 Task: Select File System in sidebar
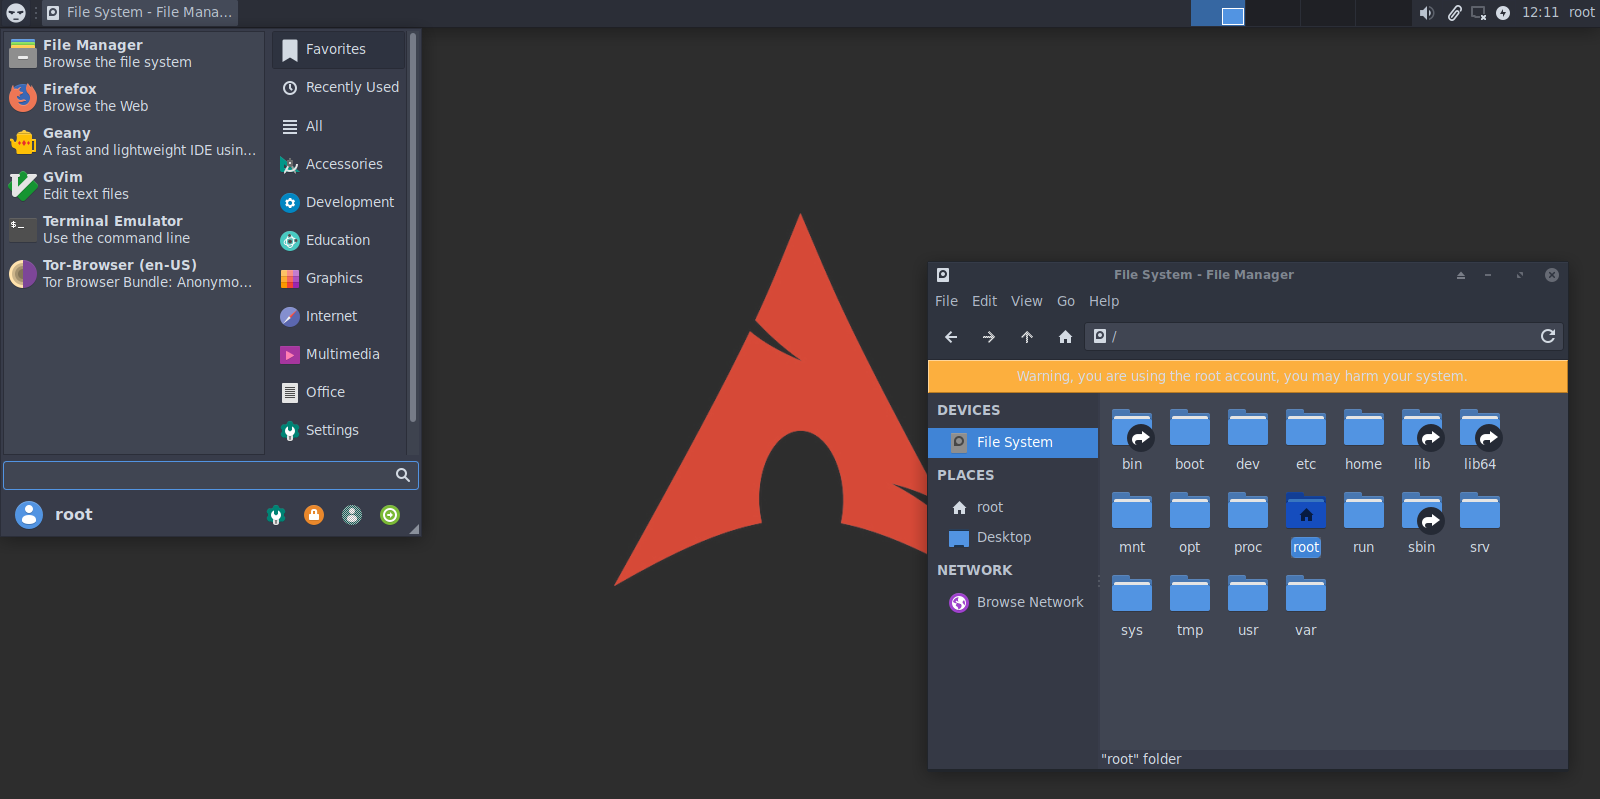(1013, 442)
